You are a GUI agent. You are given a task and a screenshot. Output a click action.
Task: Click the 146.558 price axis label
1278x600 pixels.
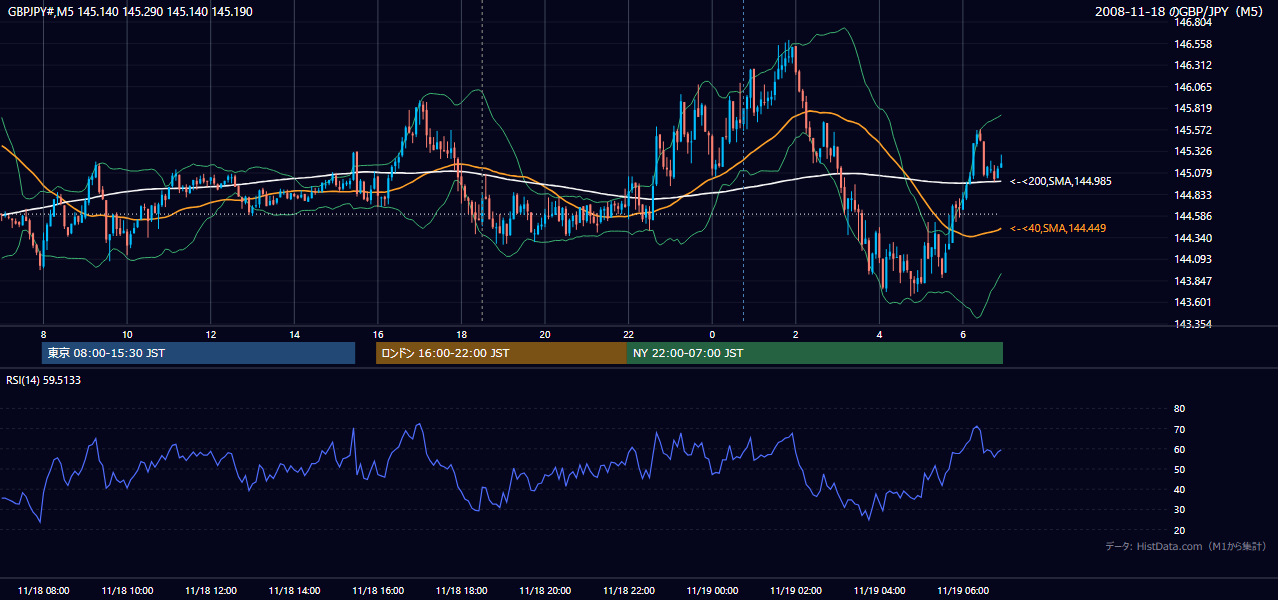[x=1193, y=44]
